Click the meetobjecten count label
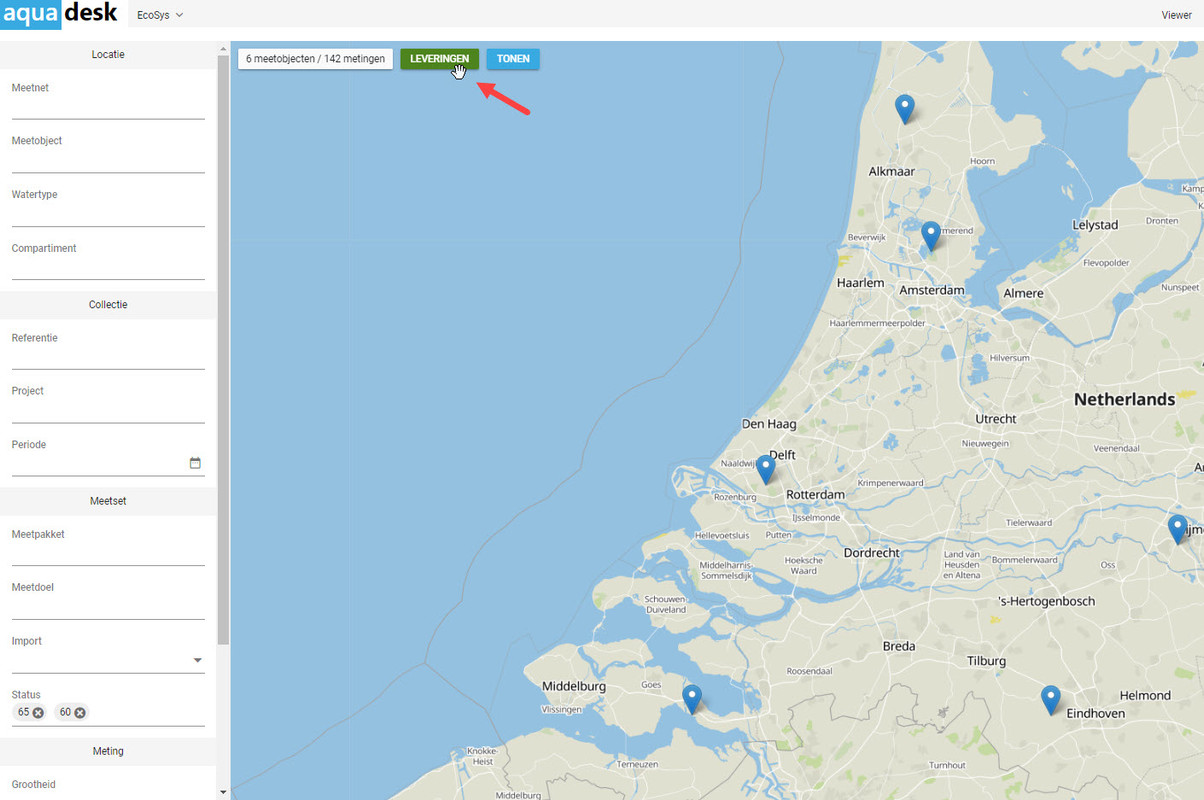The height and width of the screenshot is (800, 1204). point(315,59)
